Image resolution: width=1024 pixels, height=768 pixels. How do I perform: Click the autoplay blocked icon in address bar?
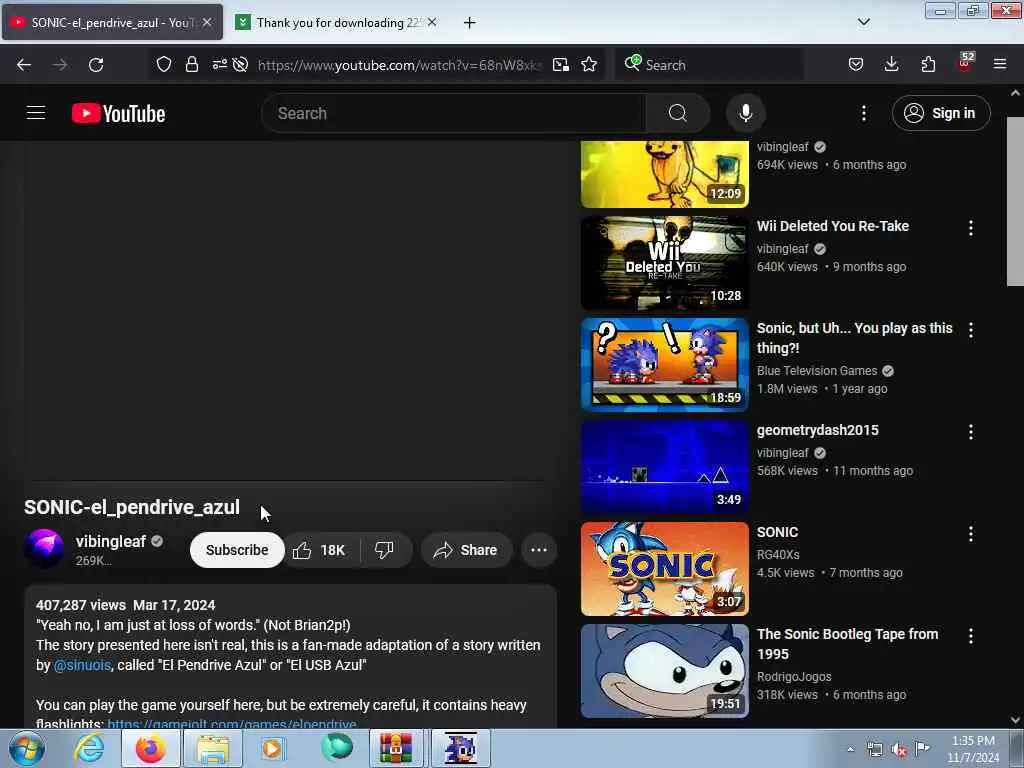tap(240, 65)
